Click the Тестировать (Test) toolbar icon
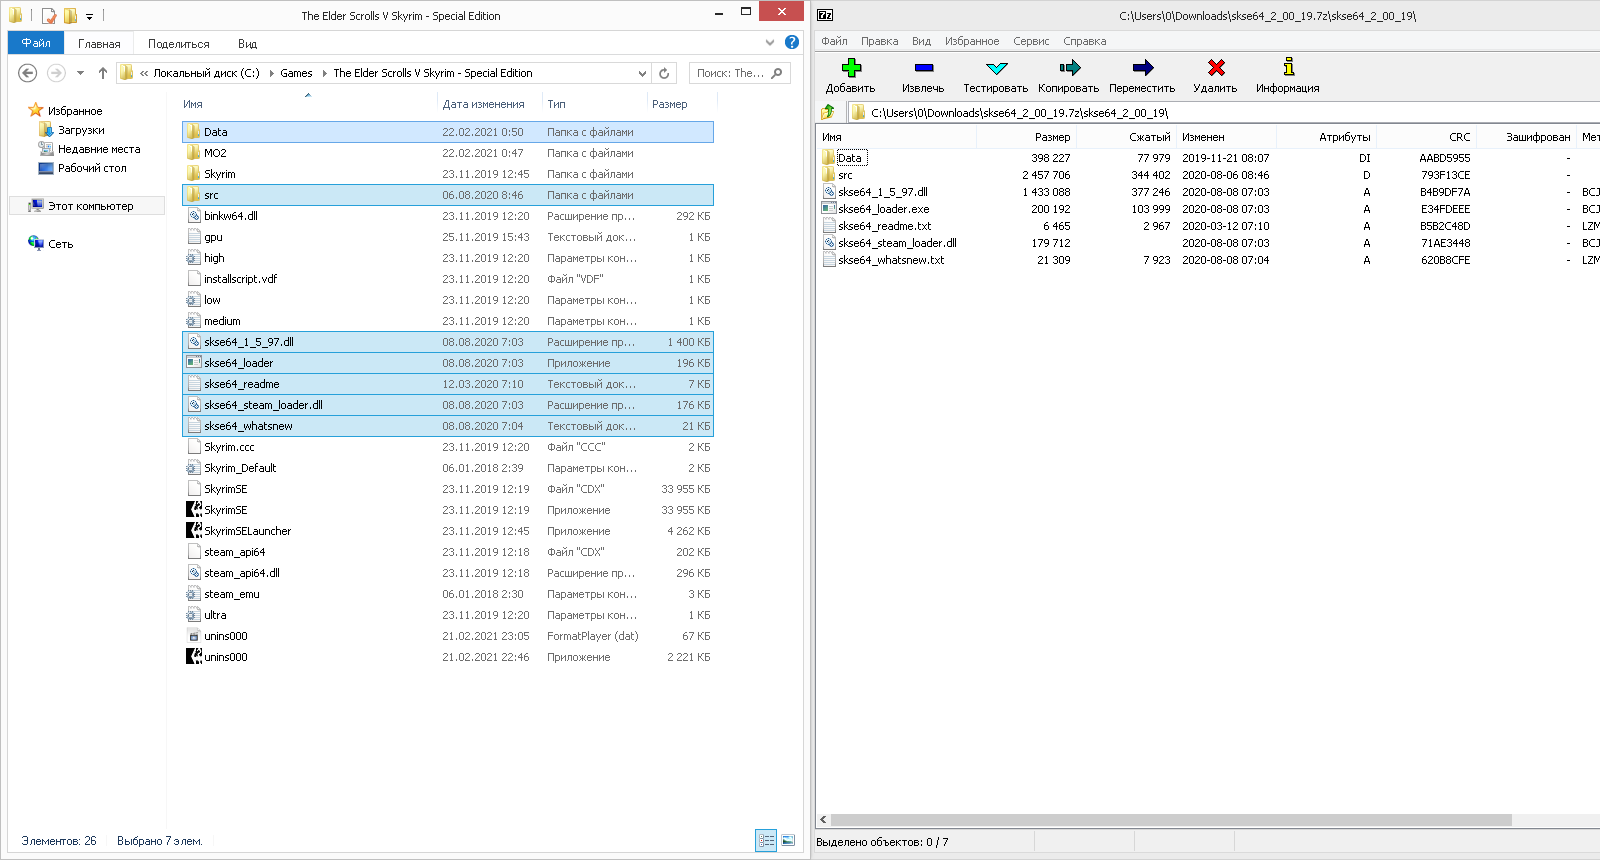This screenshot has width=1600, height=860. [x=996, y=68]
